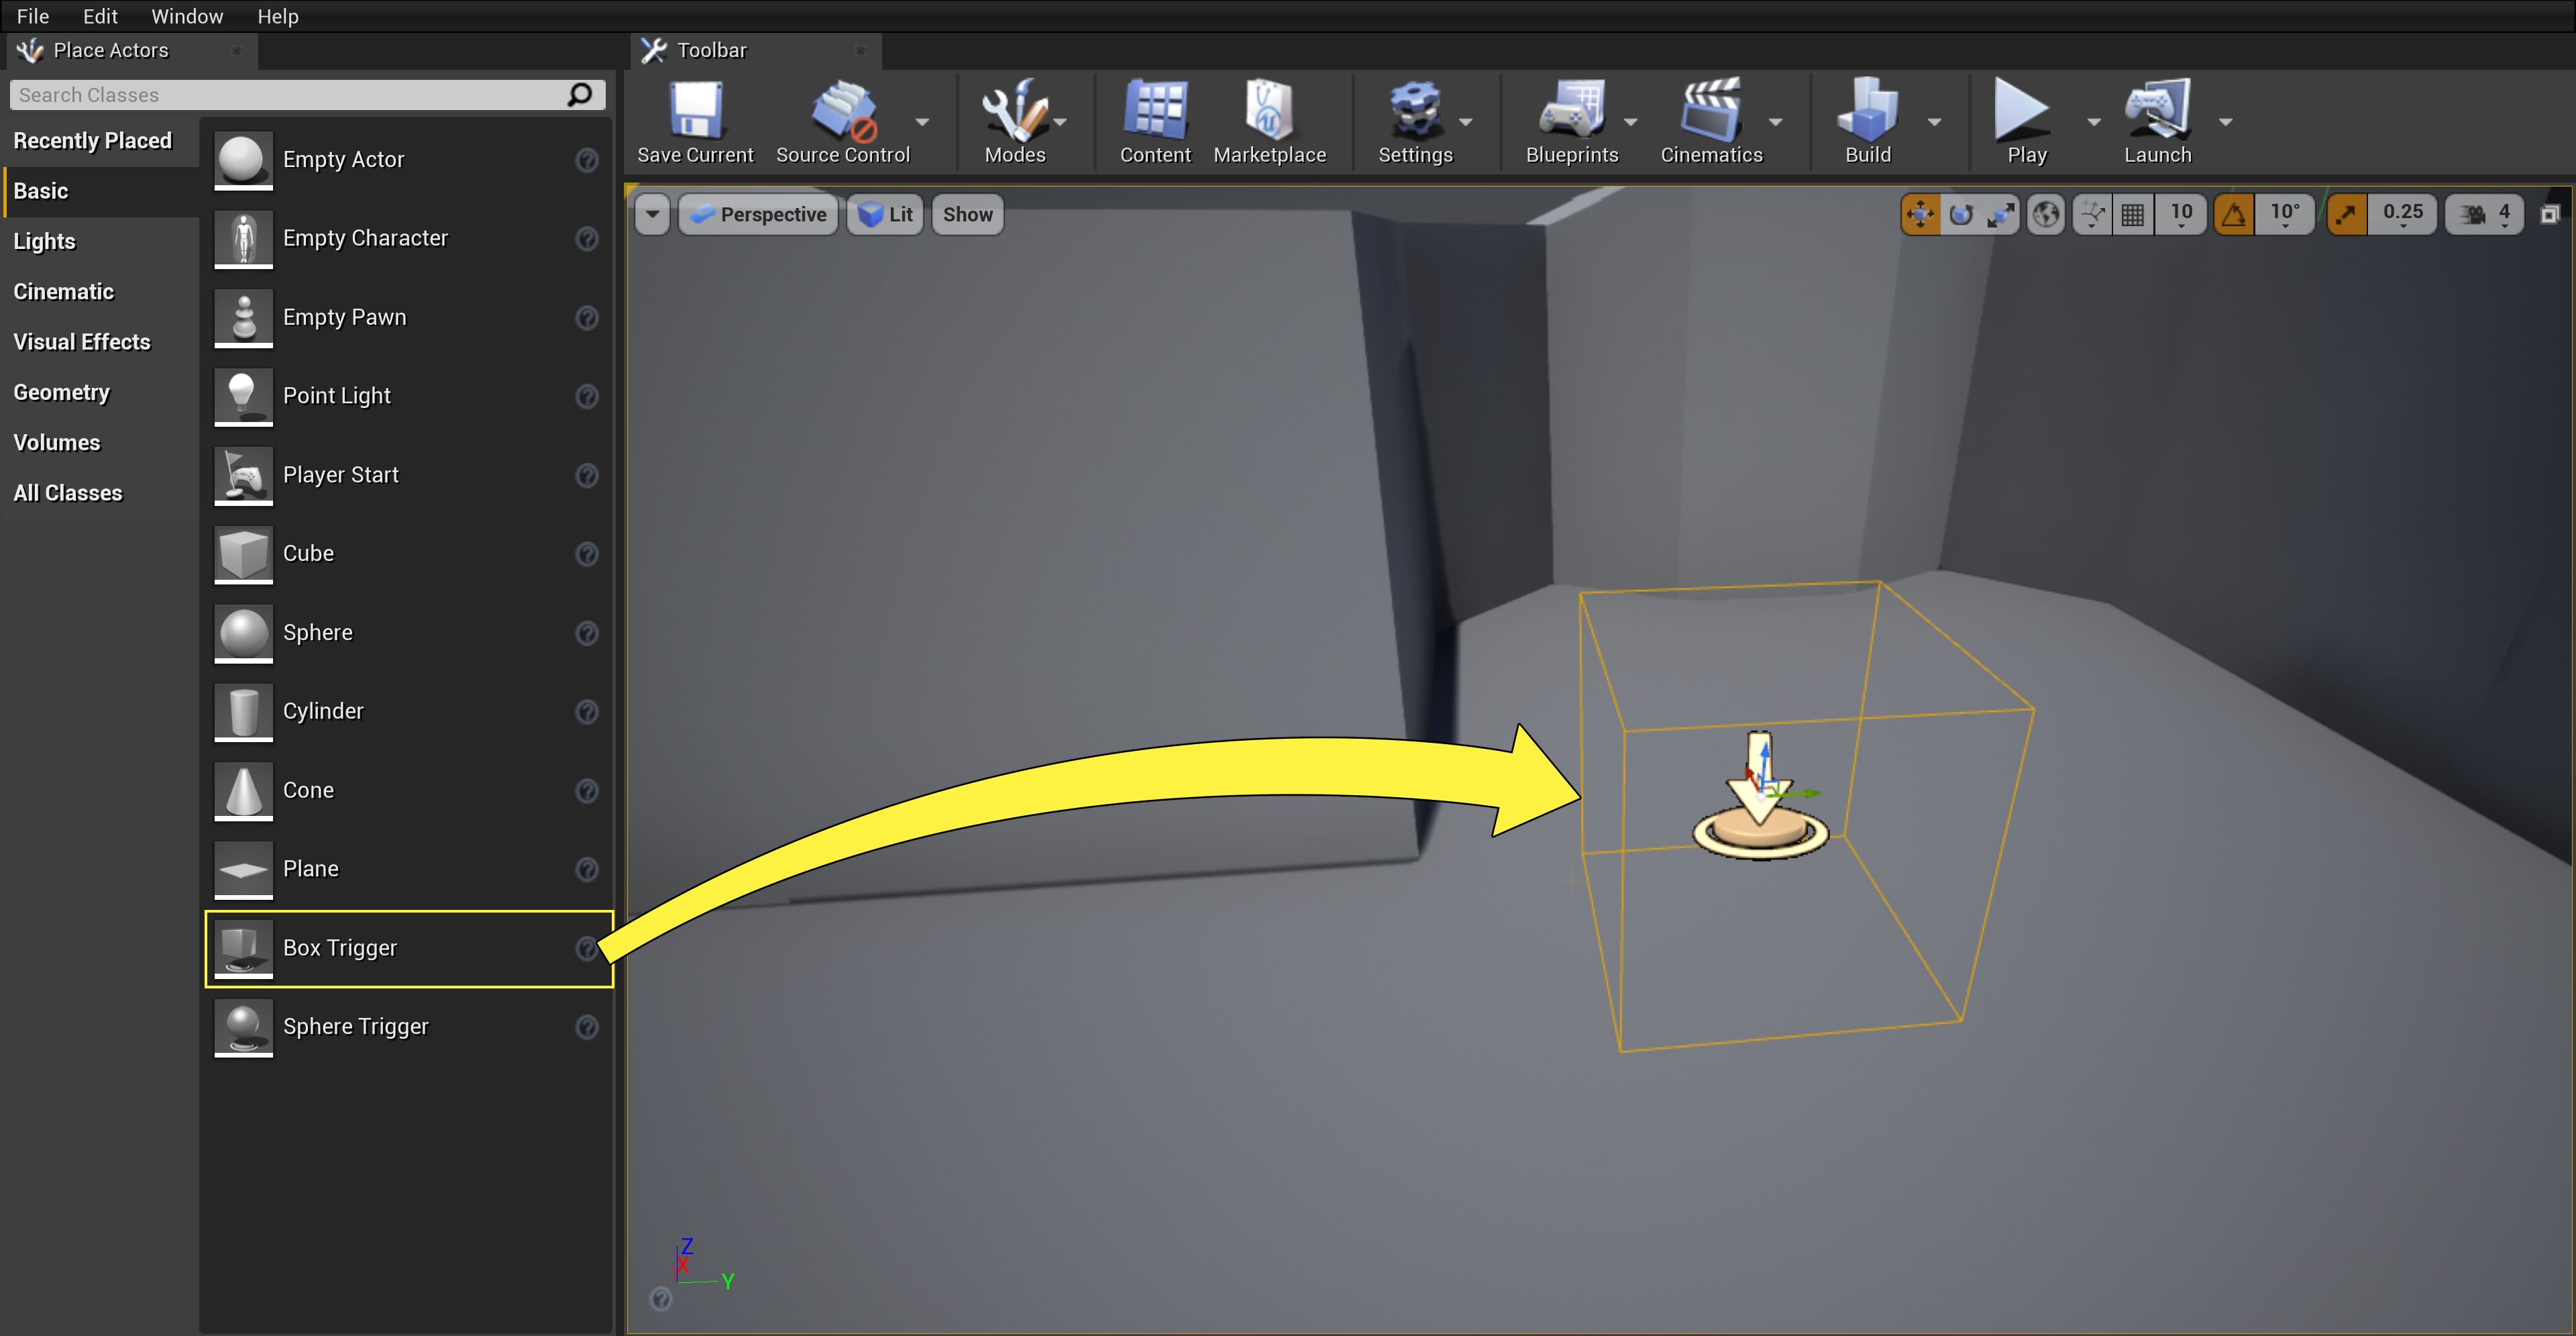Switch to the Volumes category
The width and height of the screenshot is (2576, 1336).
pos(57,442)
